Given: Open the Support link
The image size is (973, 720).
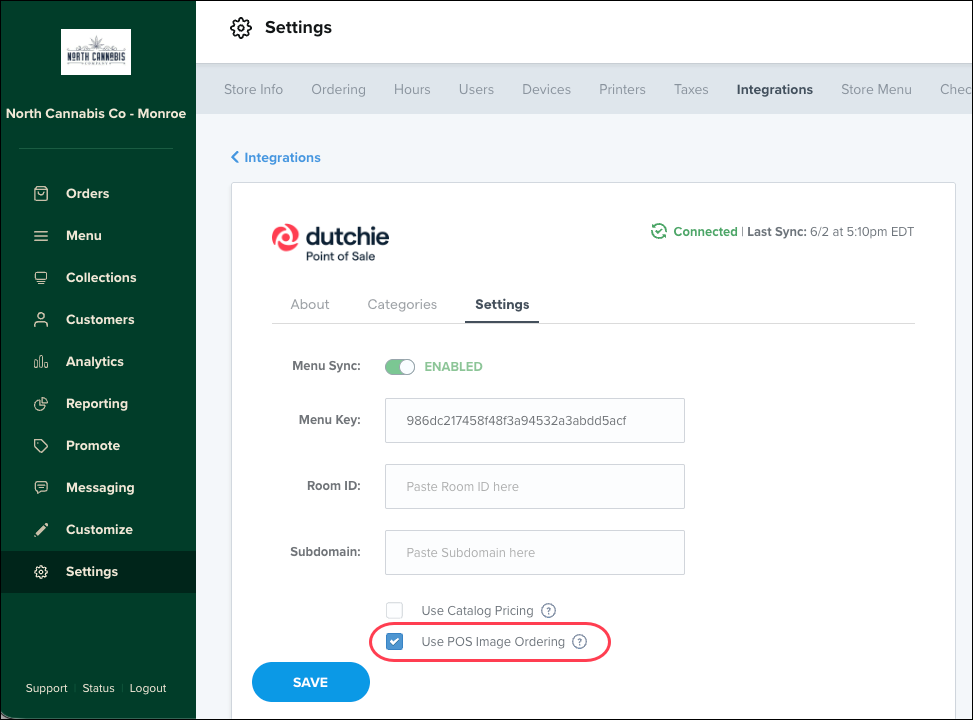Looking at the screenshot, I should 47,688.
